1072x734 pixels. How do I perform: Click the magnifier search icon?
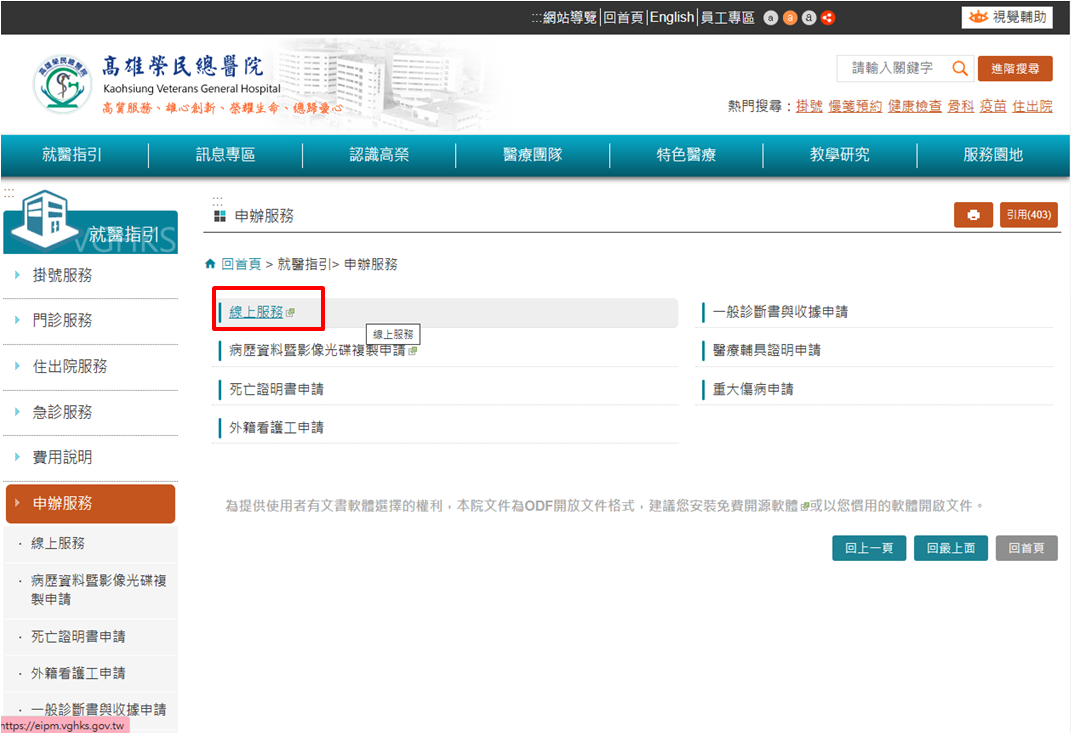960,68
